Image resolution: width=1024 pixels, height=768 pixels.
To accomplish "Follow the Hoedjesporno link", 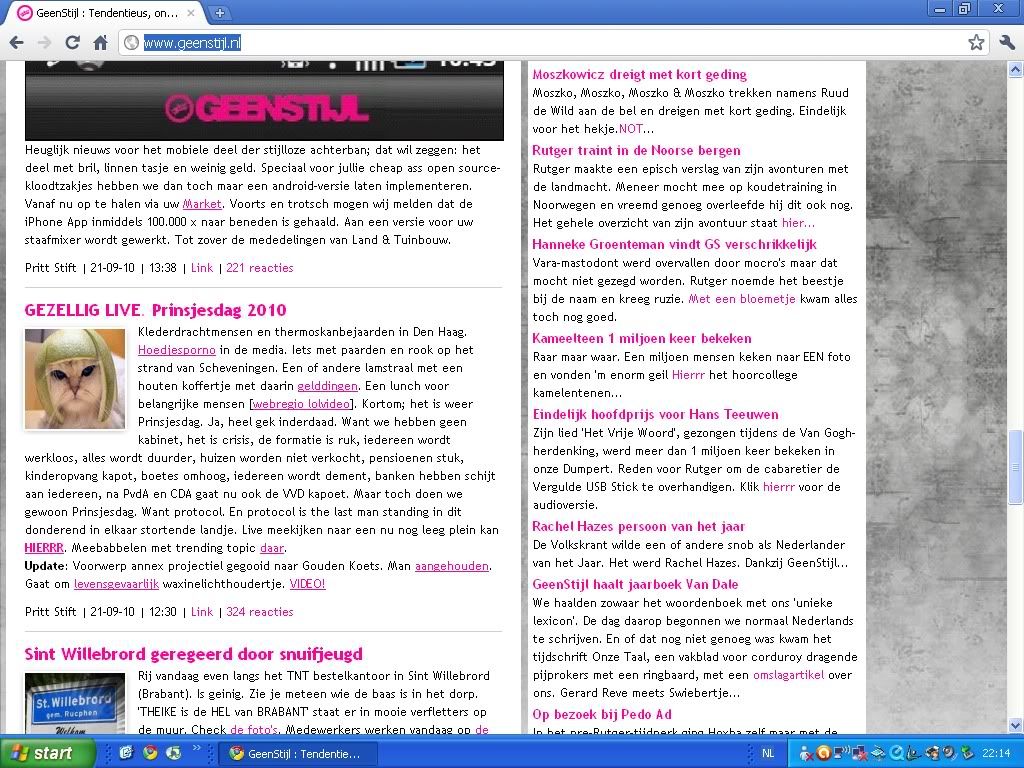I will coord(176,350).
